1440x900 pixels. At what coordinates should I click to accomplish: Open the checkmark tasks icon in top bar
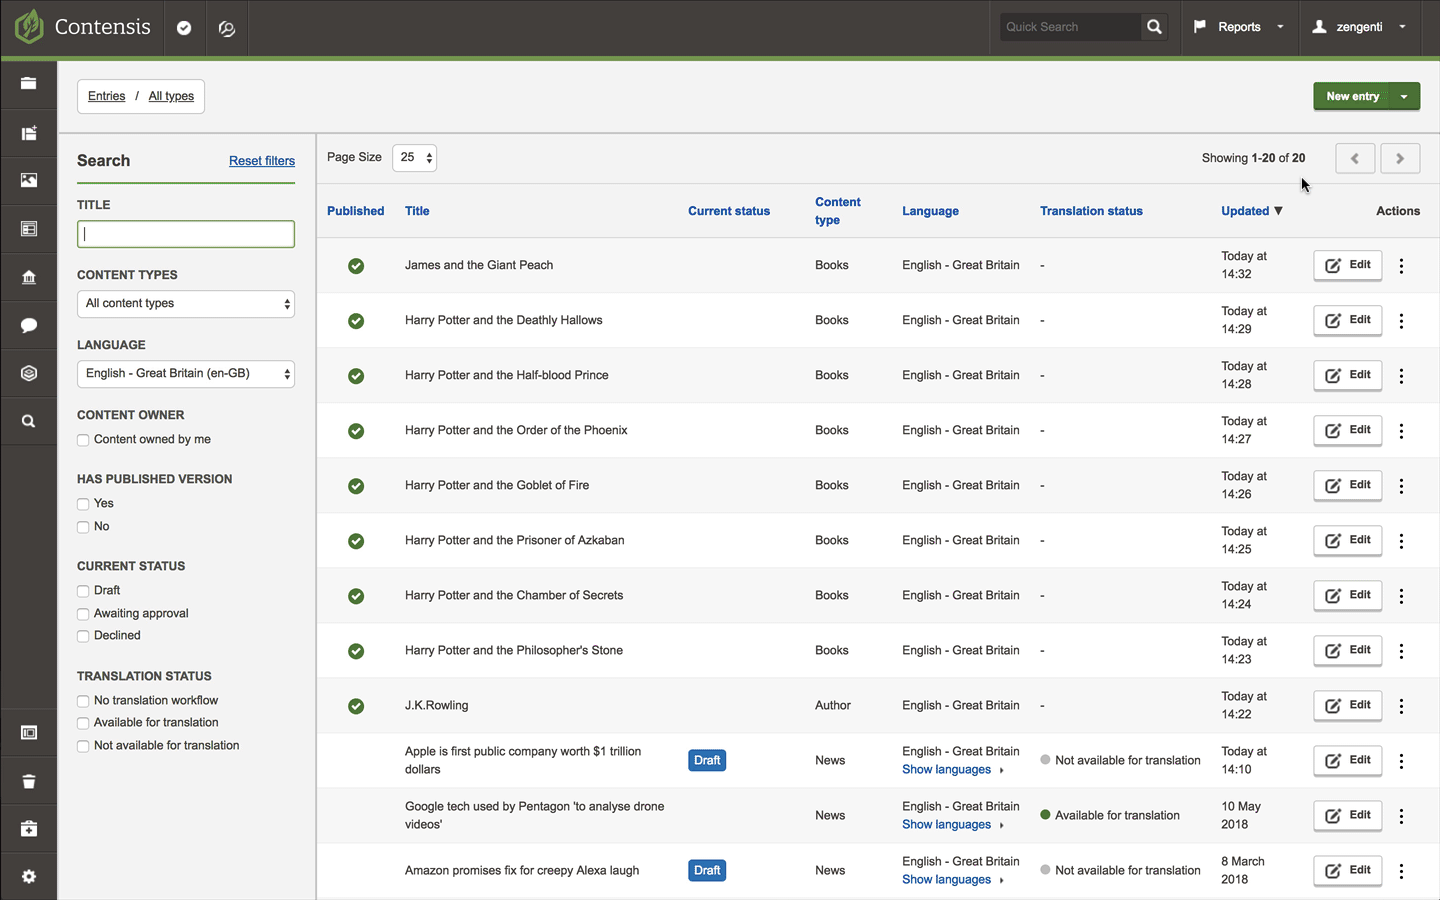pos(184,28)
